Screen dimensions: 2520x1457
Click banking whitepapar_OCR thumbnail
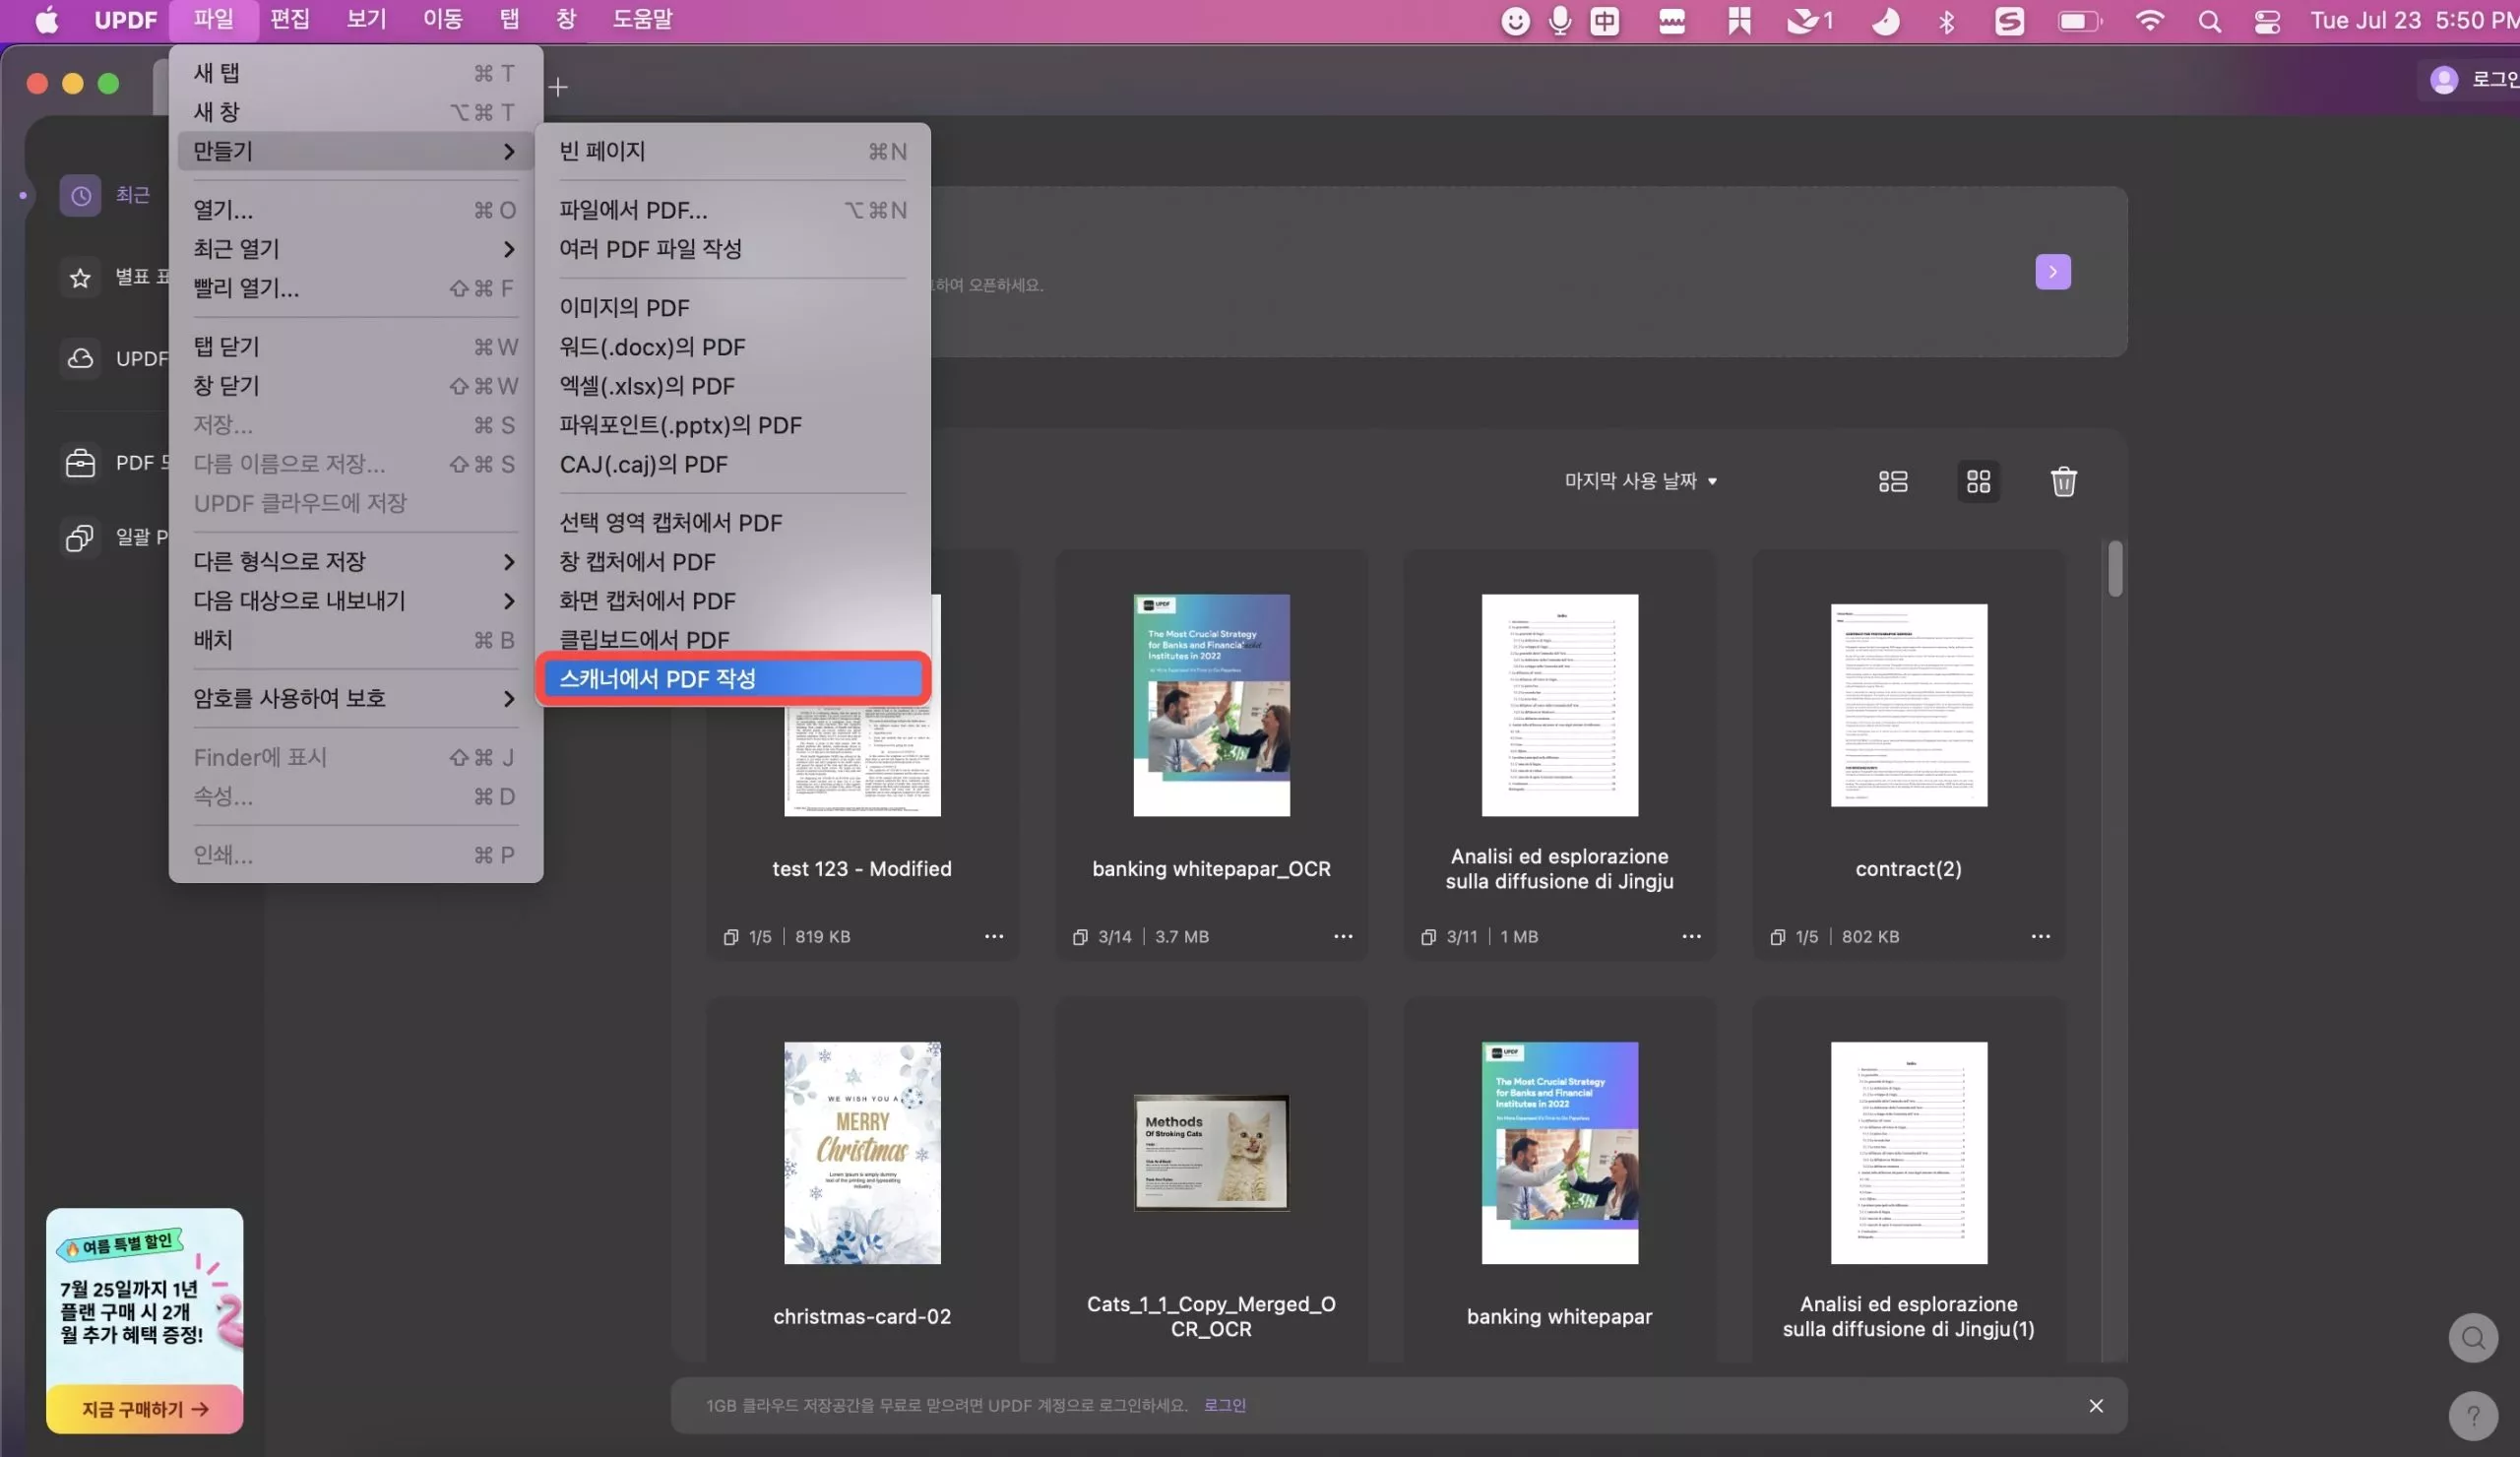pos(1211,704)
